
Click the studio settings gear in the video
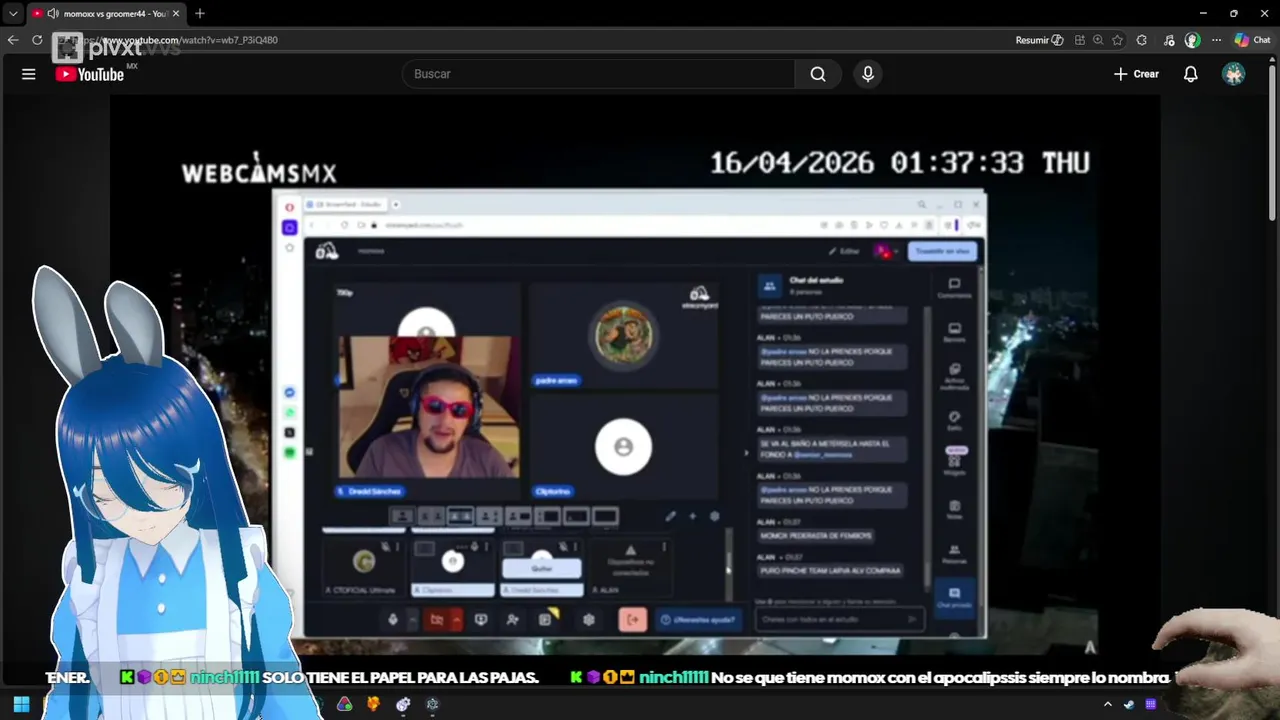tap(589, 620)
